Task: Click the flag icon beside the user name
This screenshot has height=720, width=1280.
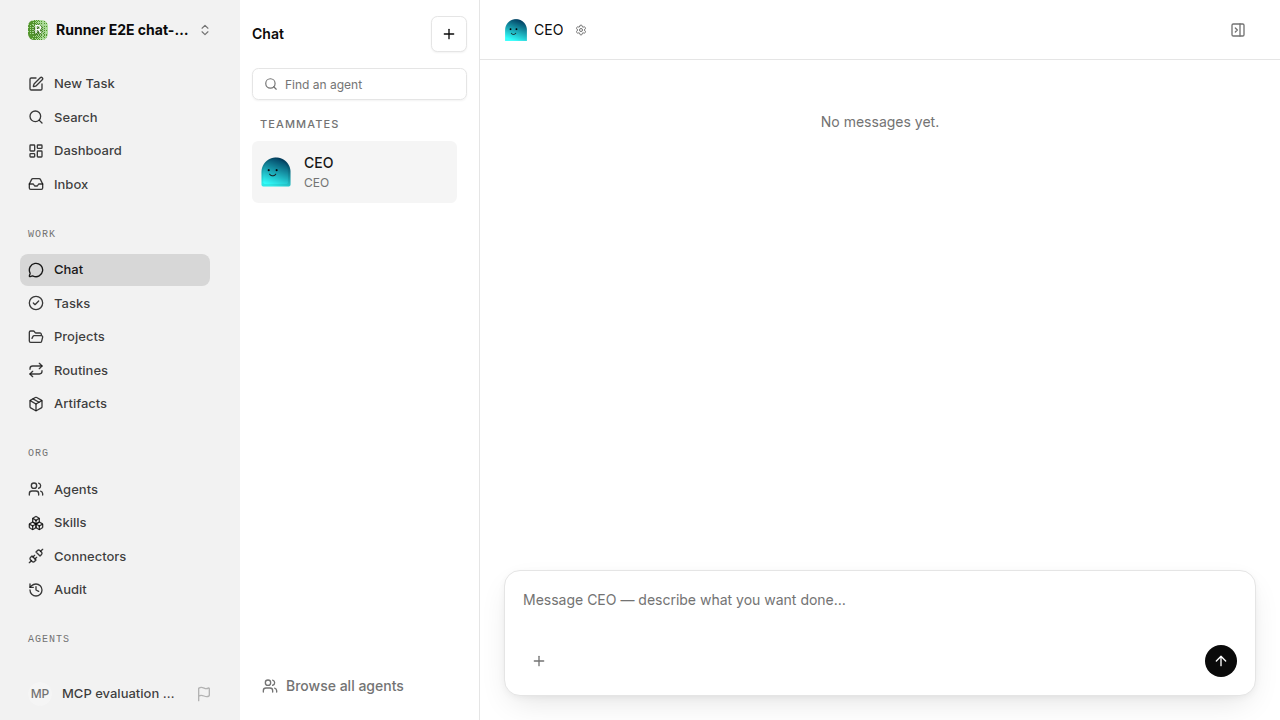Action: [x=204, y=694]
